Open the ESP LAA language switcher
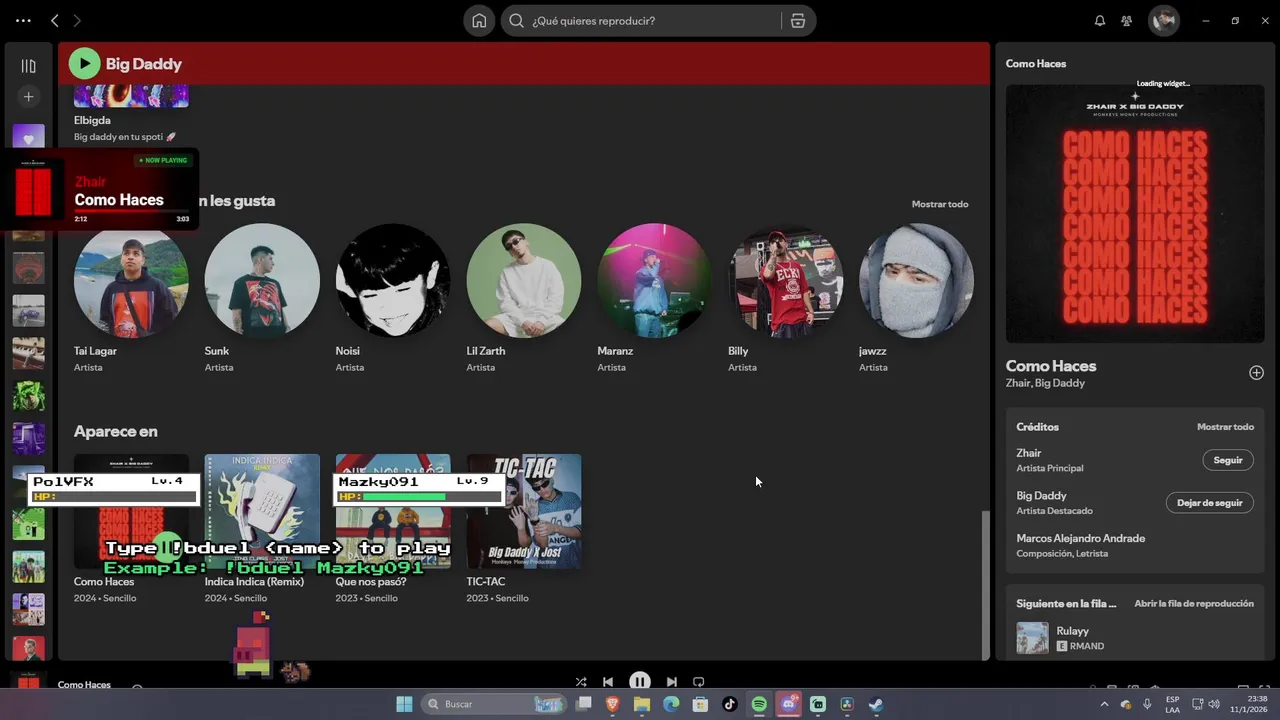 (1172, 704)
